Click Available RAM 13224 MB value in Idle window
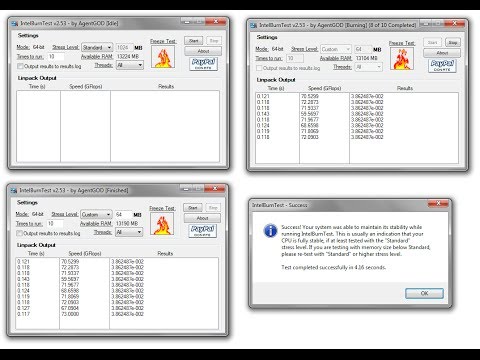 point(128,57)
